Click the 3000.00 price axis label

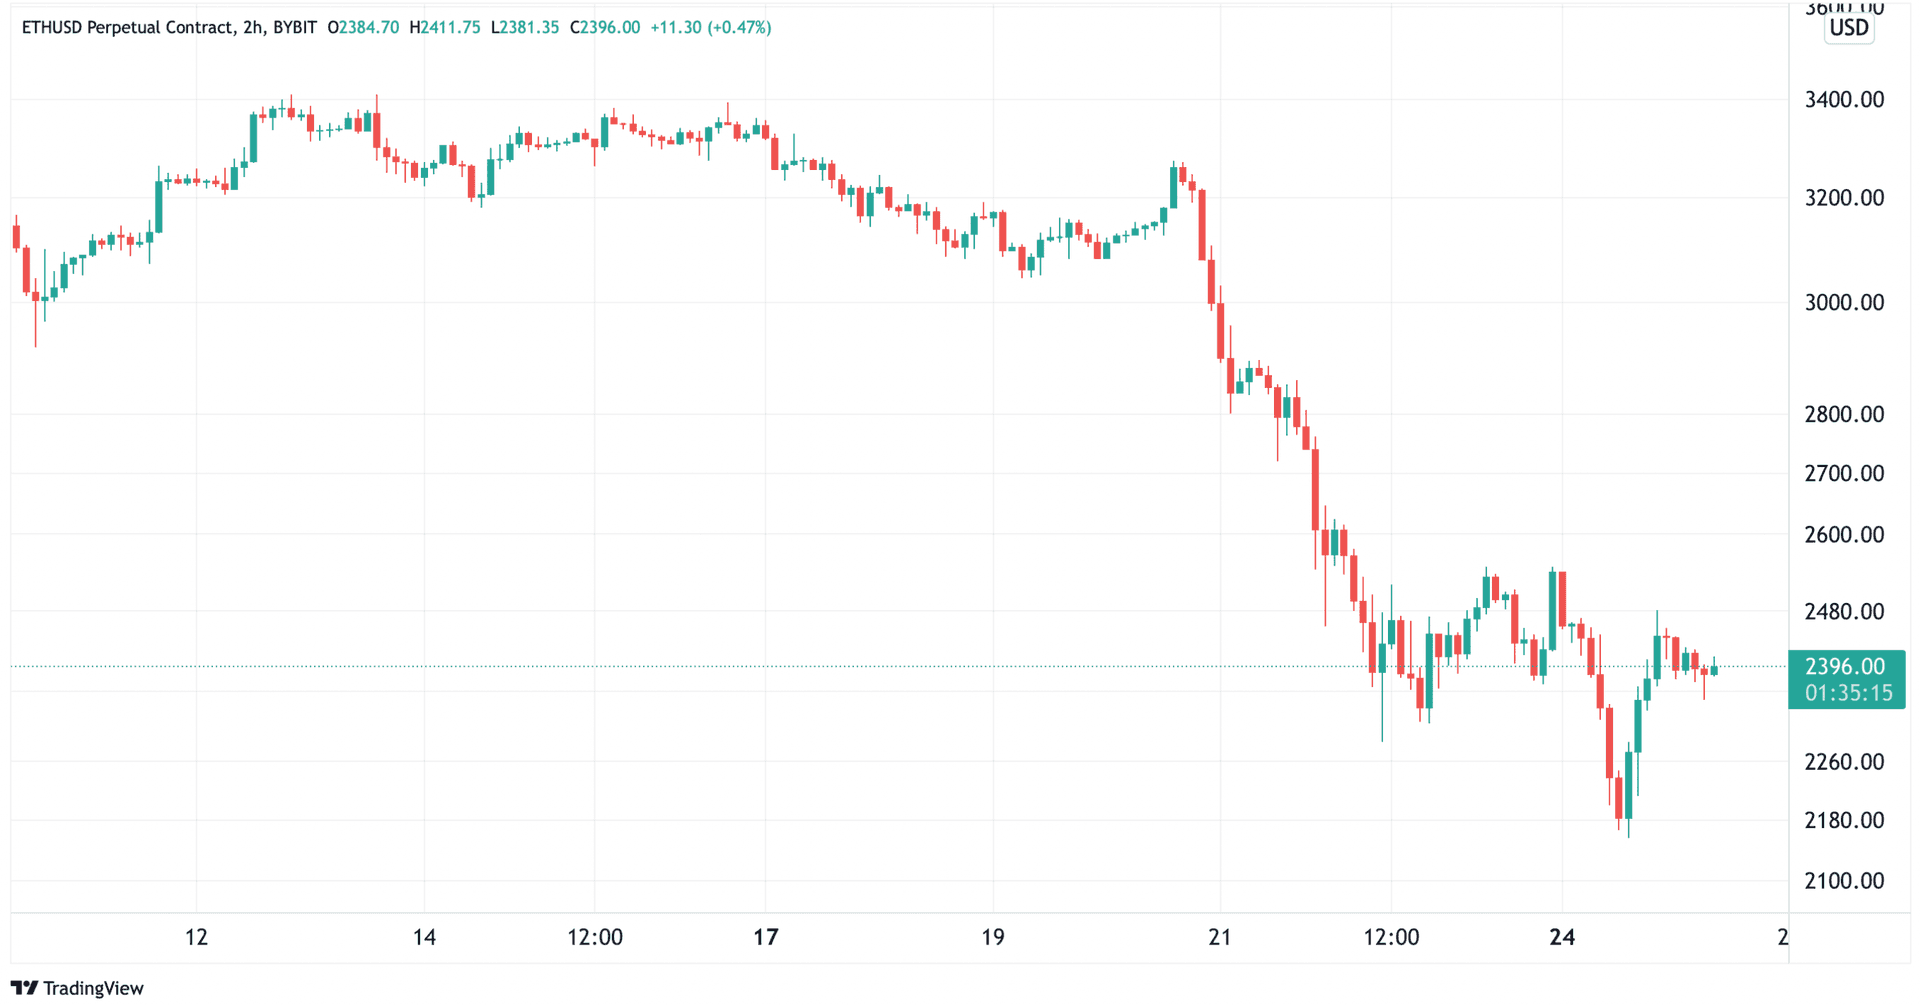click(x=1844, y=303)
